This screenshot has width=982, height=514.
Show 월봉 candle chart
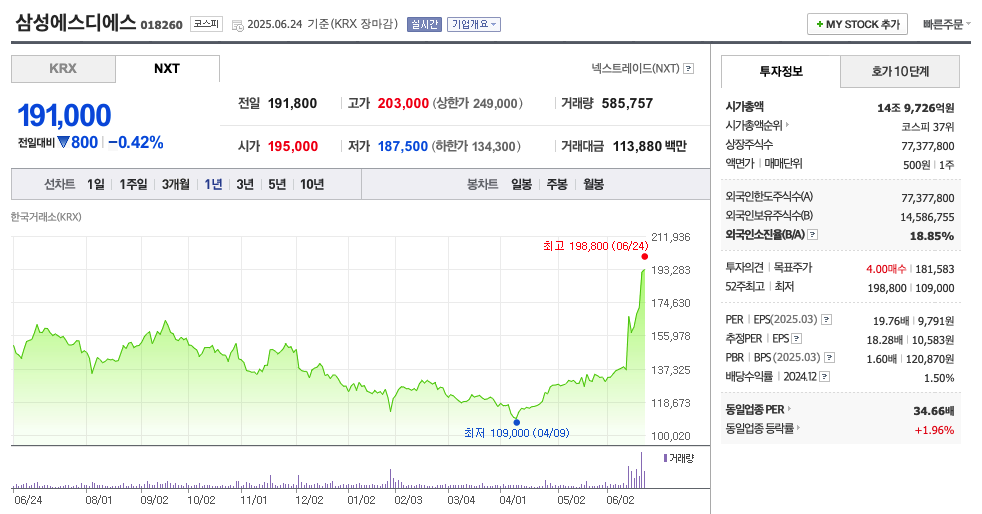point(593,184)
